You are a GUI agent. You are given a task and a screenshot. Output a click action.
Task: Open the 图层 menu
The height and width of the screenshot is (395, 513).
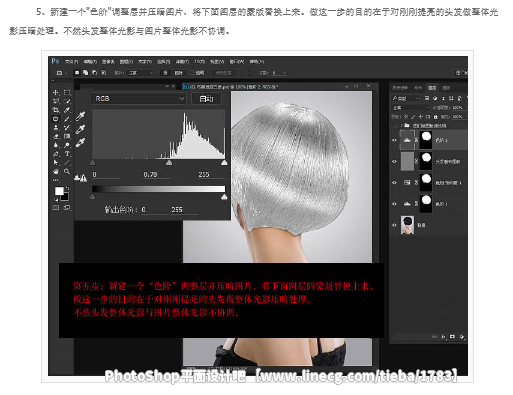[126, 62]
